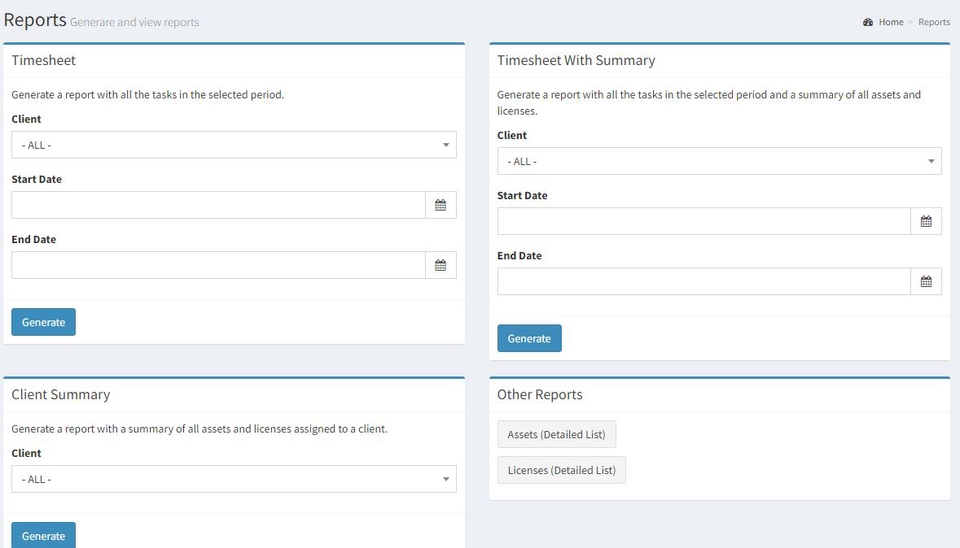This screenshot has height=548, width=960.
Task: Focus the Timesheet Start Date field
Action: coord(218,205)
